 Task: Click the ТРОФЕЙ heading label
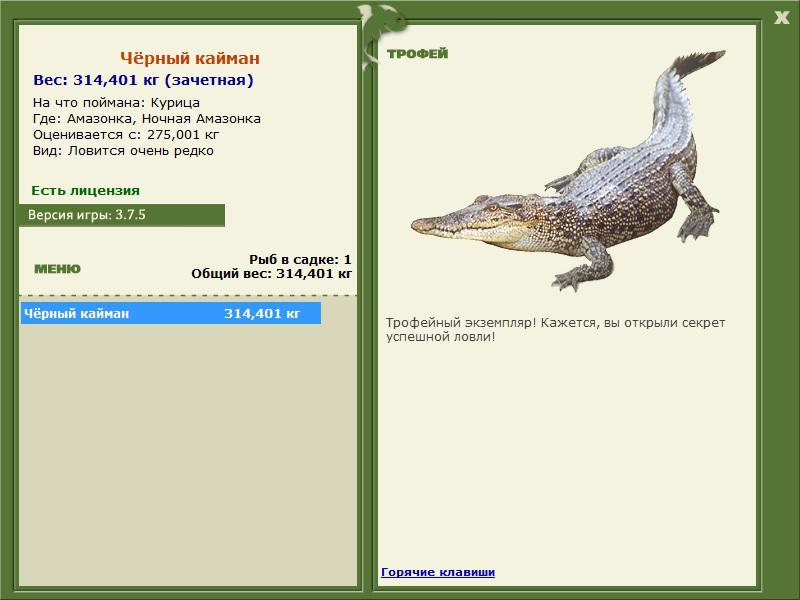point(417,54)
